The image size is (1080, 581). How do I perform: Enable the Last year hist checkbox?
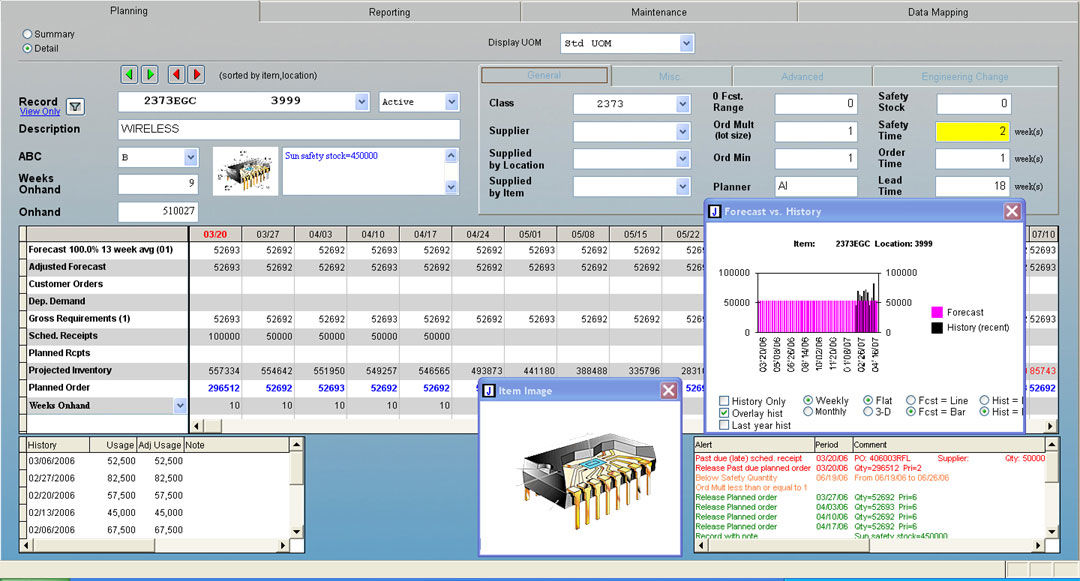(x=724, y=425)
